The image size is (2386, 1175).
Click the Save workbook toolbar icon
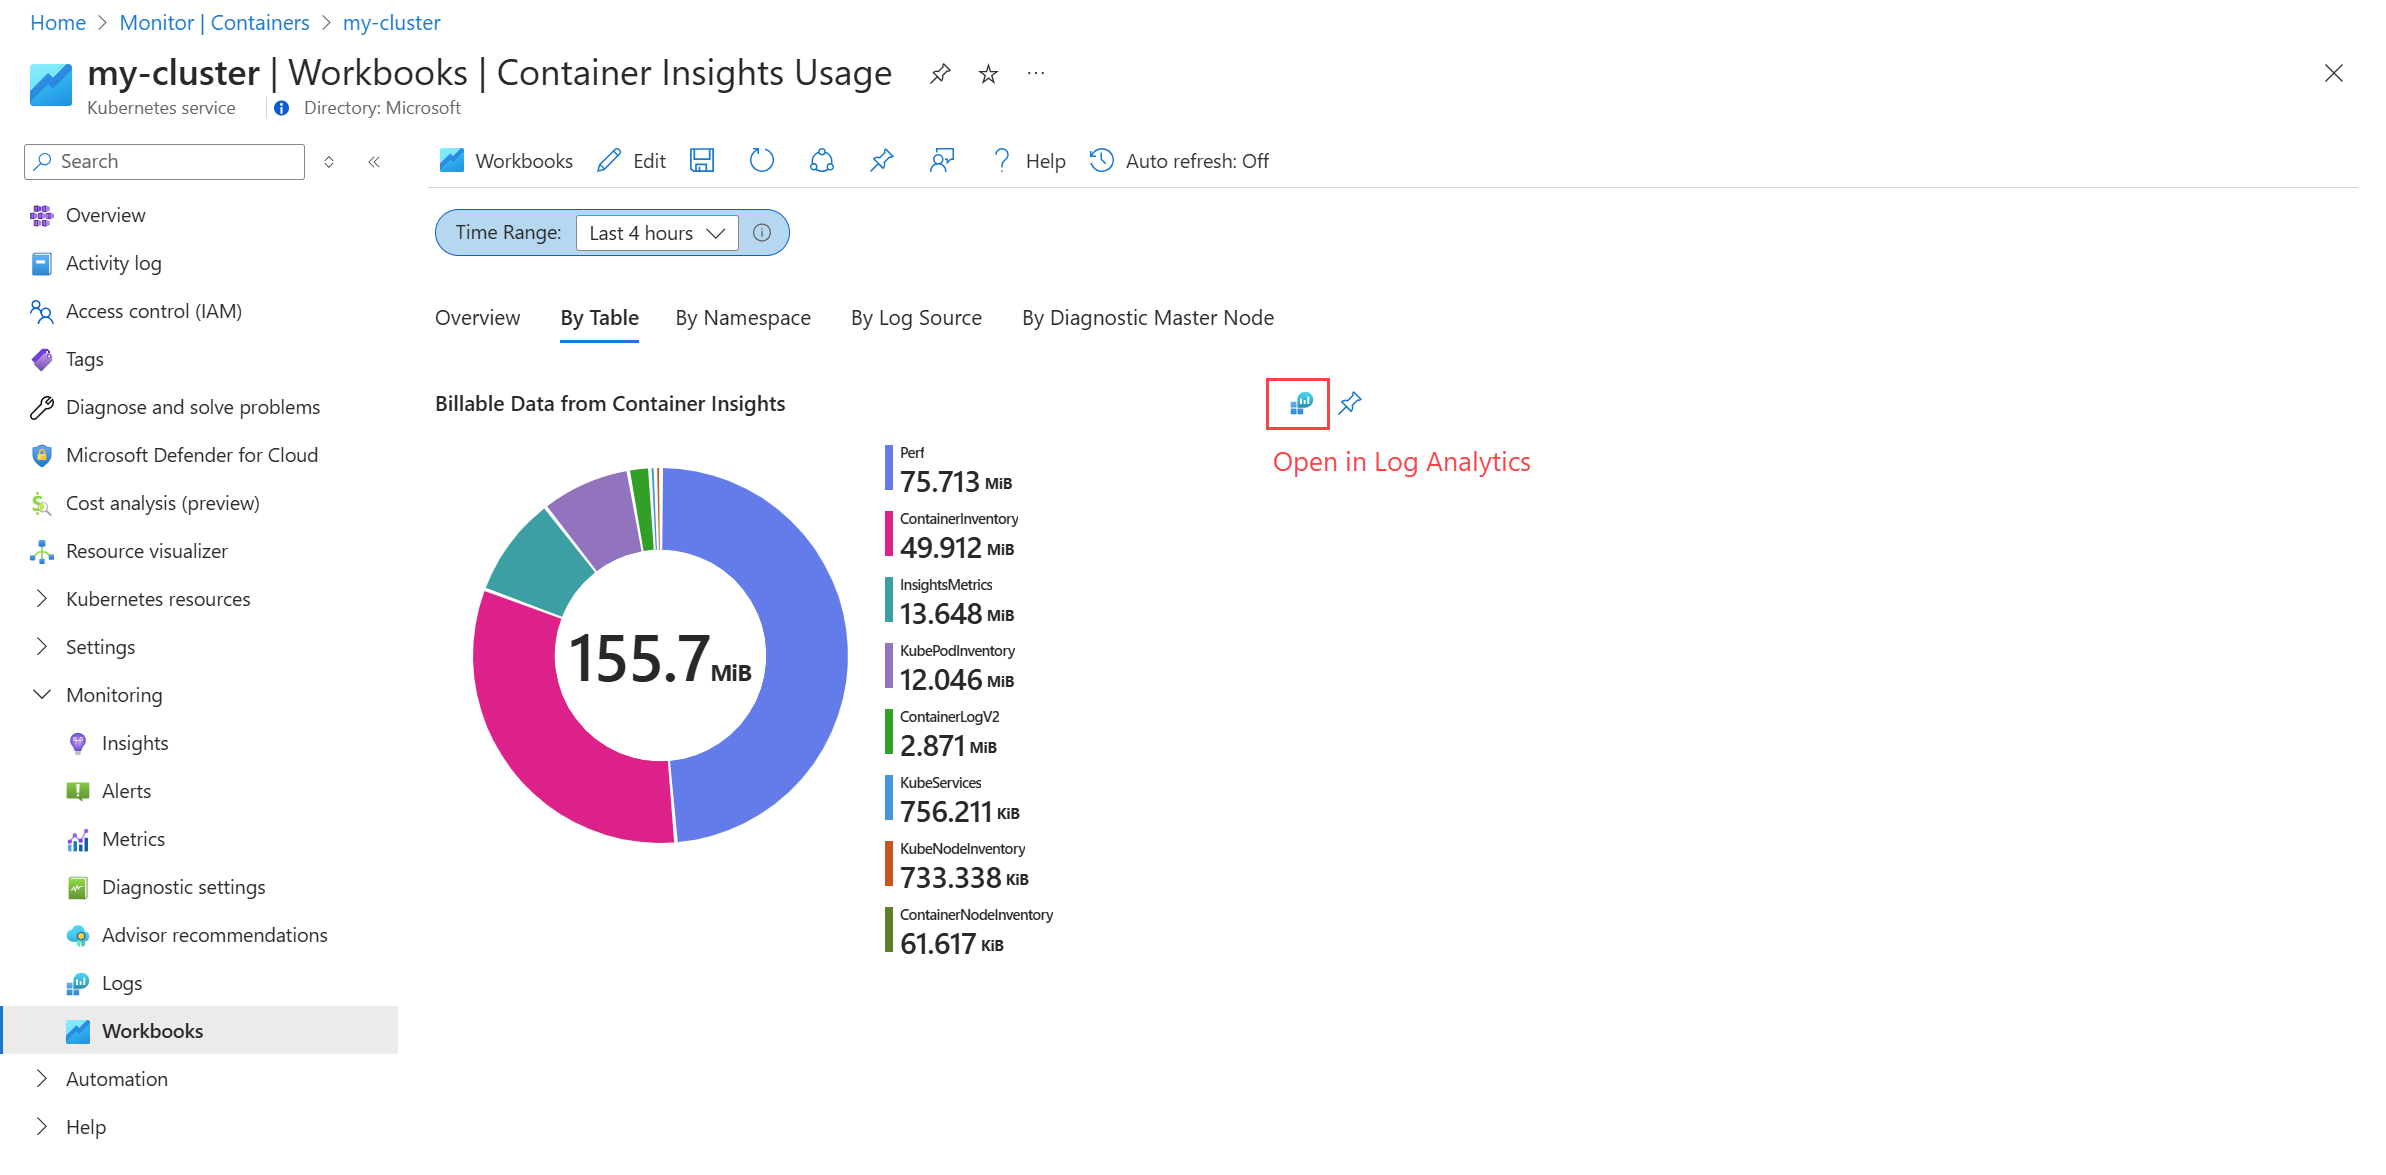coord(702,161)
